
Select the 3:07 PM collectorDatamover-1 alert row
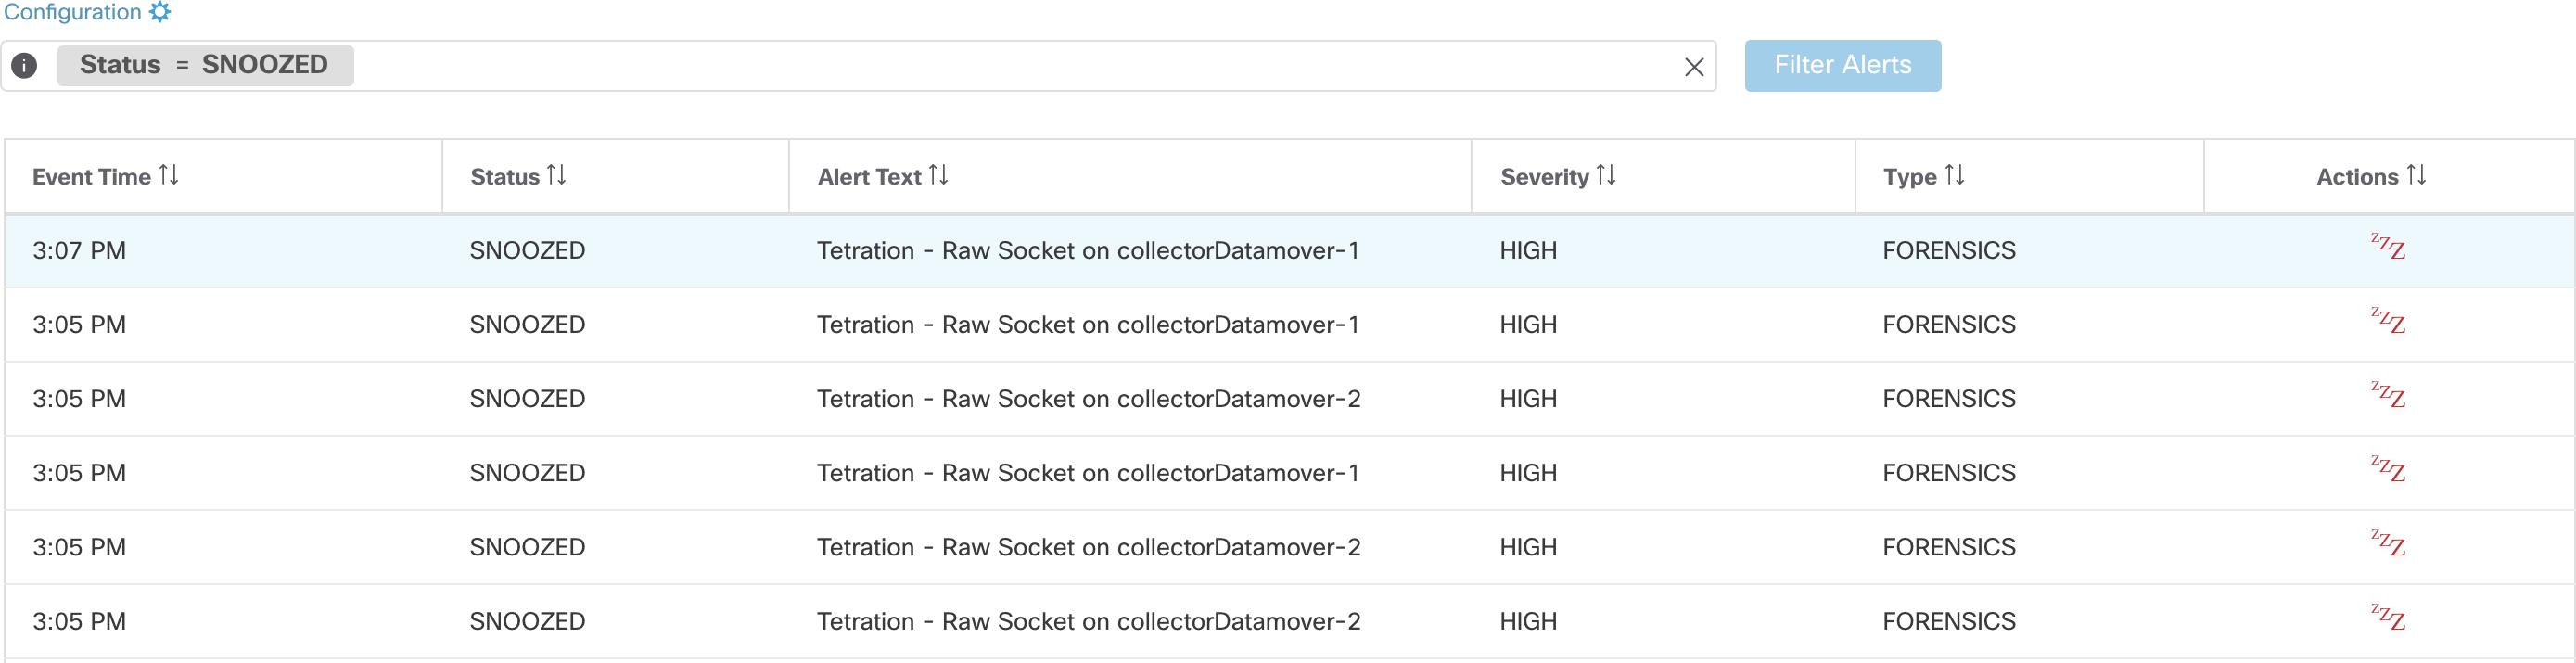pyautogui.click(x=1087, y=251)
